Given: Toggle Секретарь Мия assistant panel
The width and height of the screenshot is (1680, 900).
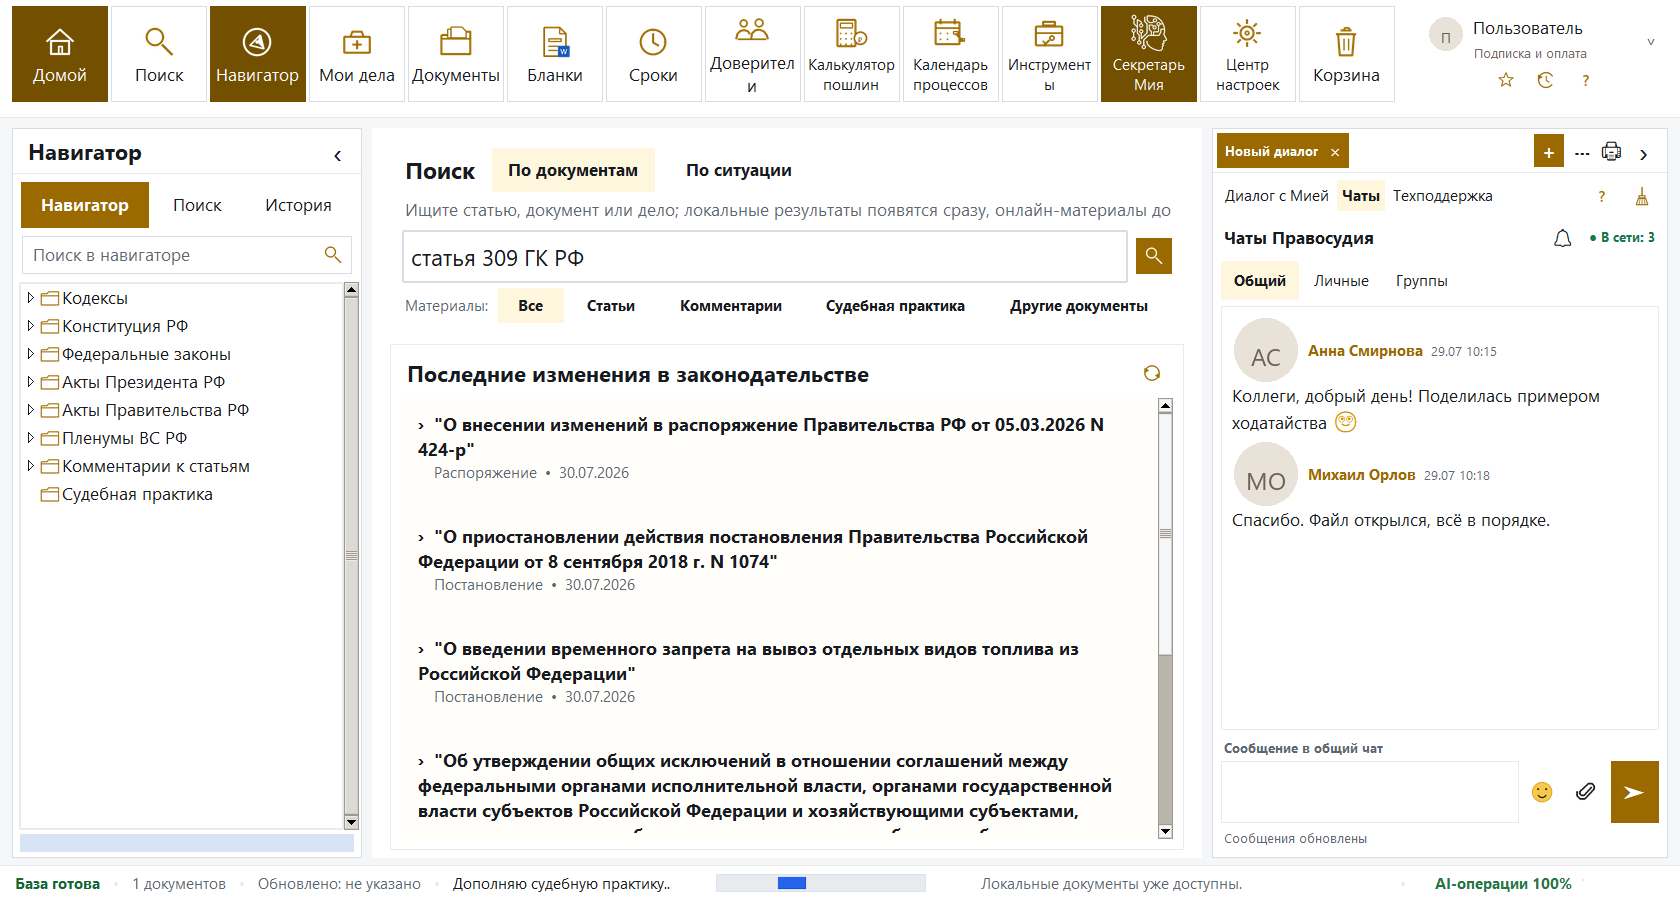Looking at the screenshot, I should (1148, 54).
